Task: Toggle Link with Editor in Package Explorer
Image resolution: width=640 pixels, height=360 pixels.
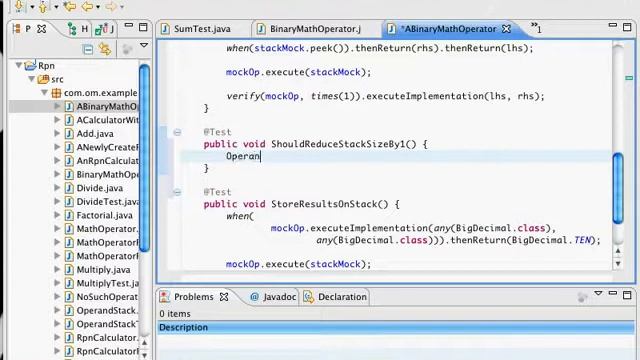Action: coord(105,49)
